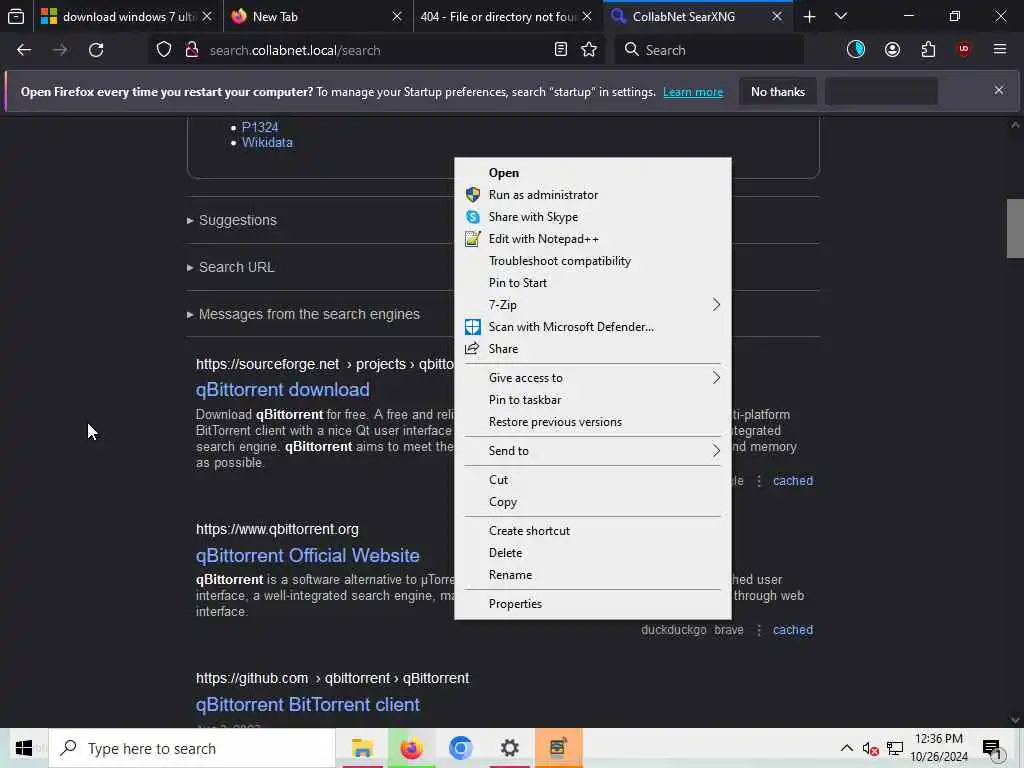Select Create shortcut
This screenshot has width=1024, height=768.
click(x=593, y=531)
